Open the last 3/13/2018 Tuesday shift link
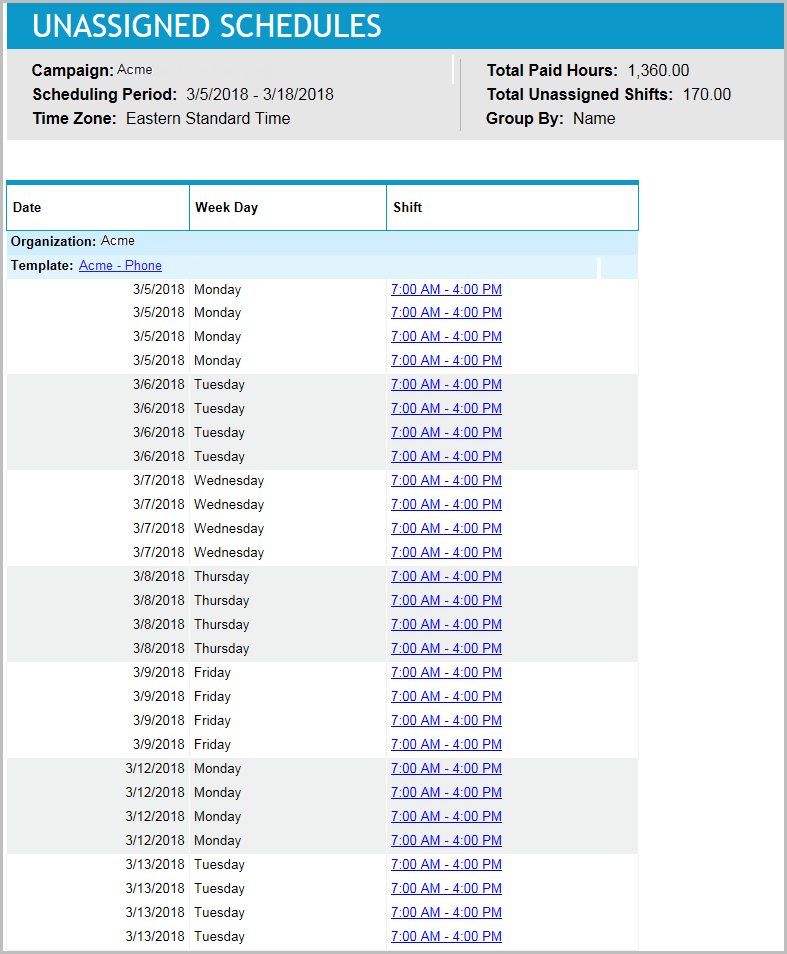 (x=446, y=937)
